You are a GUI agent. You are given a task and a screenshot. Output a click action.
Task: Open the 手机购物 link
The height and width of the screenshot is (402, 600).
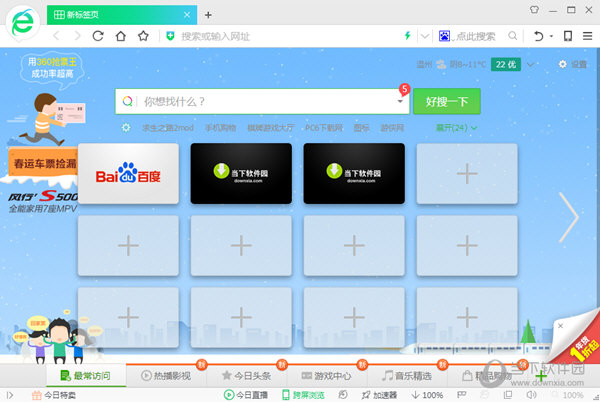(x=220, y=128)
